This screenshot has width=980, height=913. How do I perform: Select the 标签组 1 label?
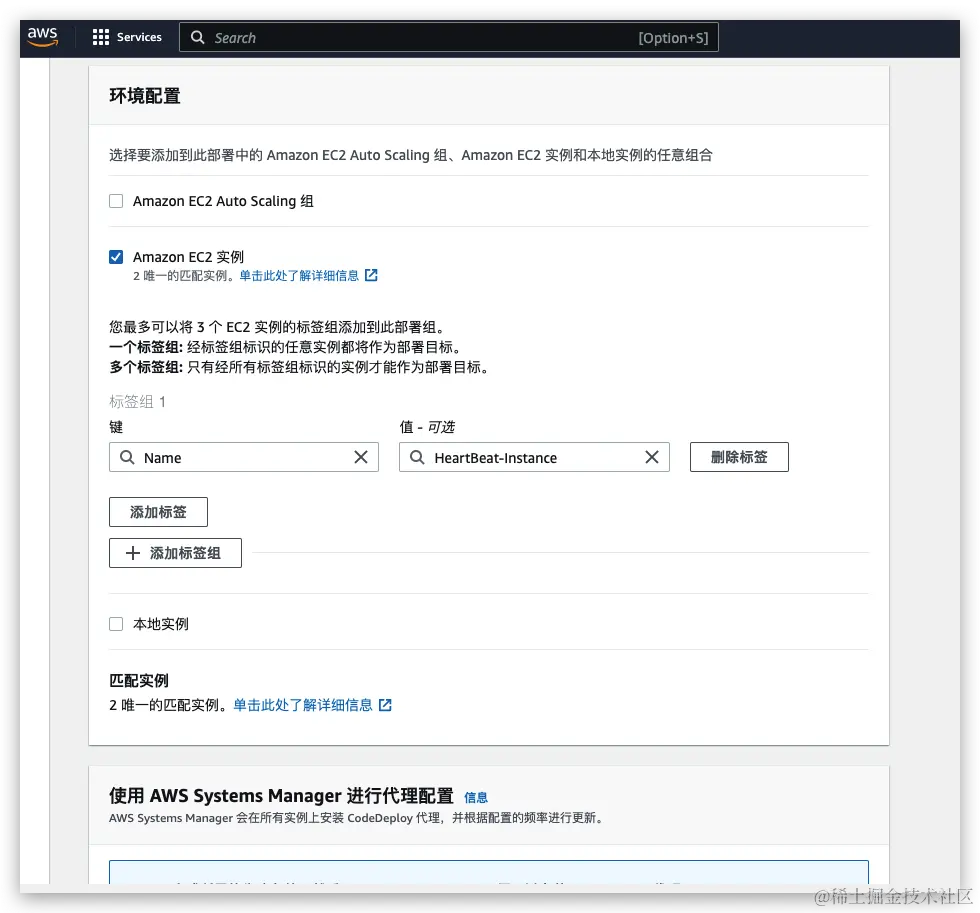[138, 402]
